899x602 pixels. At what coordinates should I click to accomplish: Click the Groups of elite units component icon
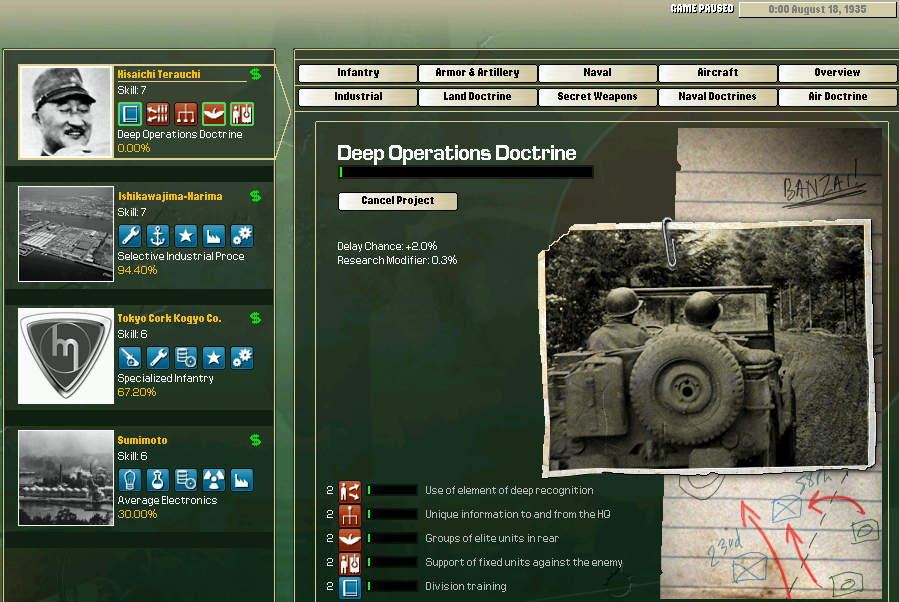350,539
